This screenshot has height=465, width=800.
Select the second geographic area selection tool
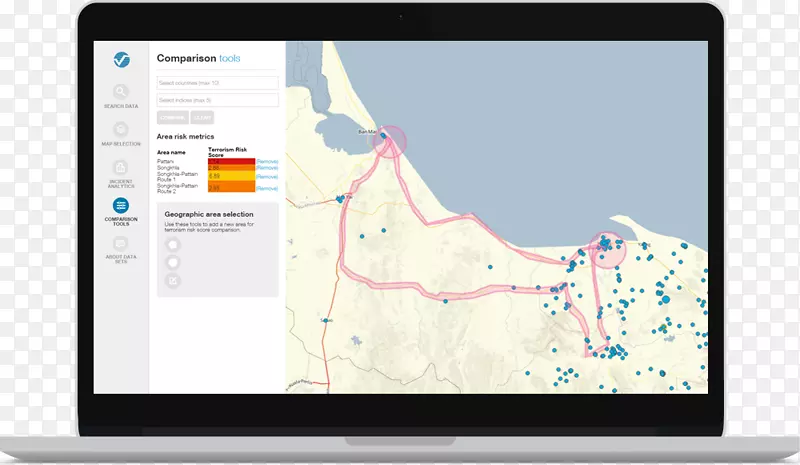click(x=173, y=262)
